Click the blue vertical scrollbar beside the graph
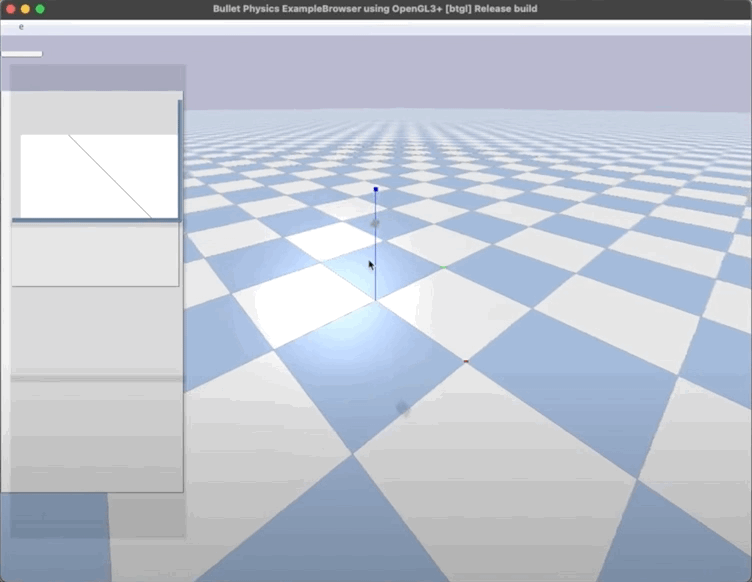 tap(180, 159)
